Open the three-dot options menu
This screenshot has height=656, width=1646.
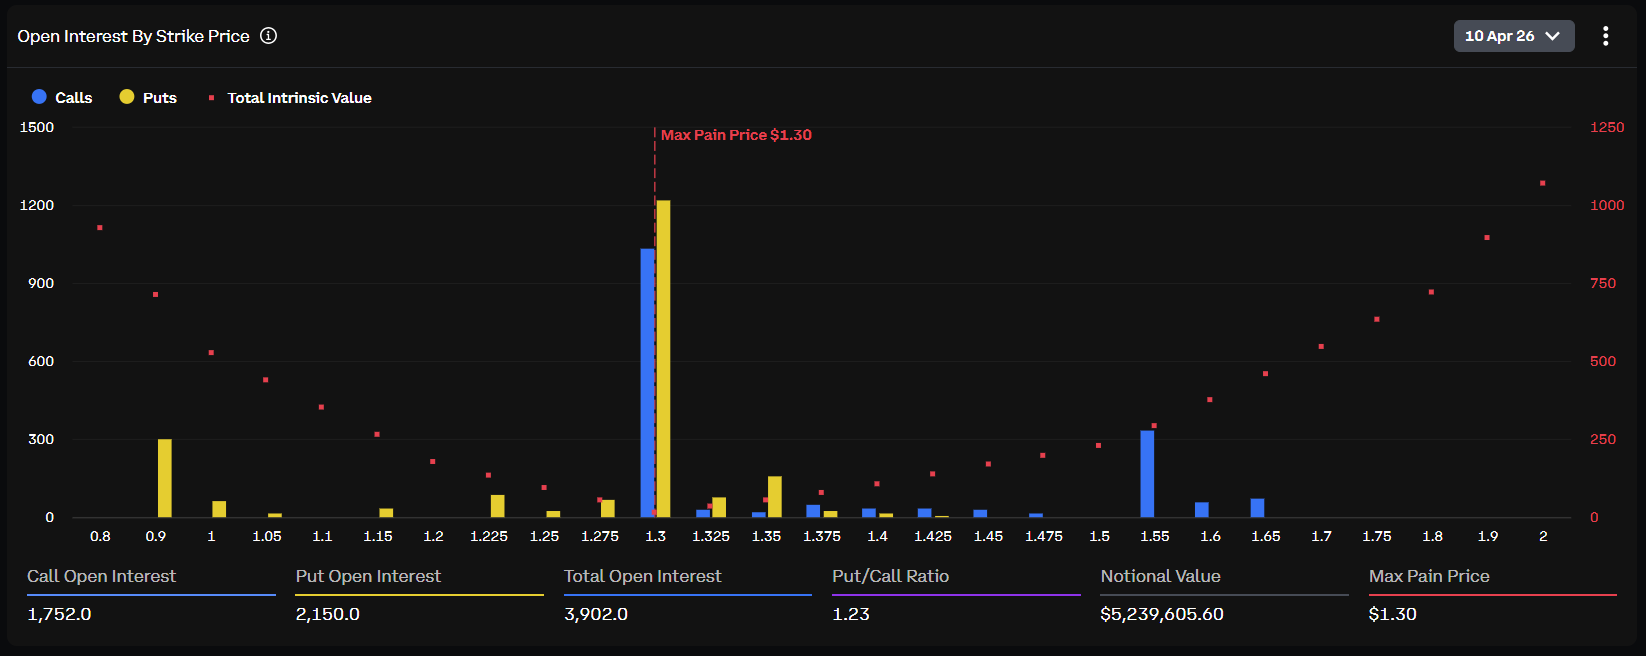pyautogui.click(x=1605, y=36)
